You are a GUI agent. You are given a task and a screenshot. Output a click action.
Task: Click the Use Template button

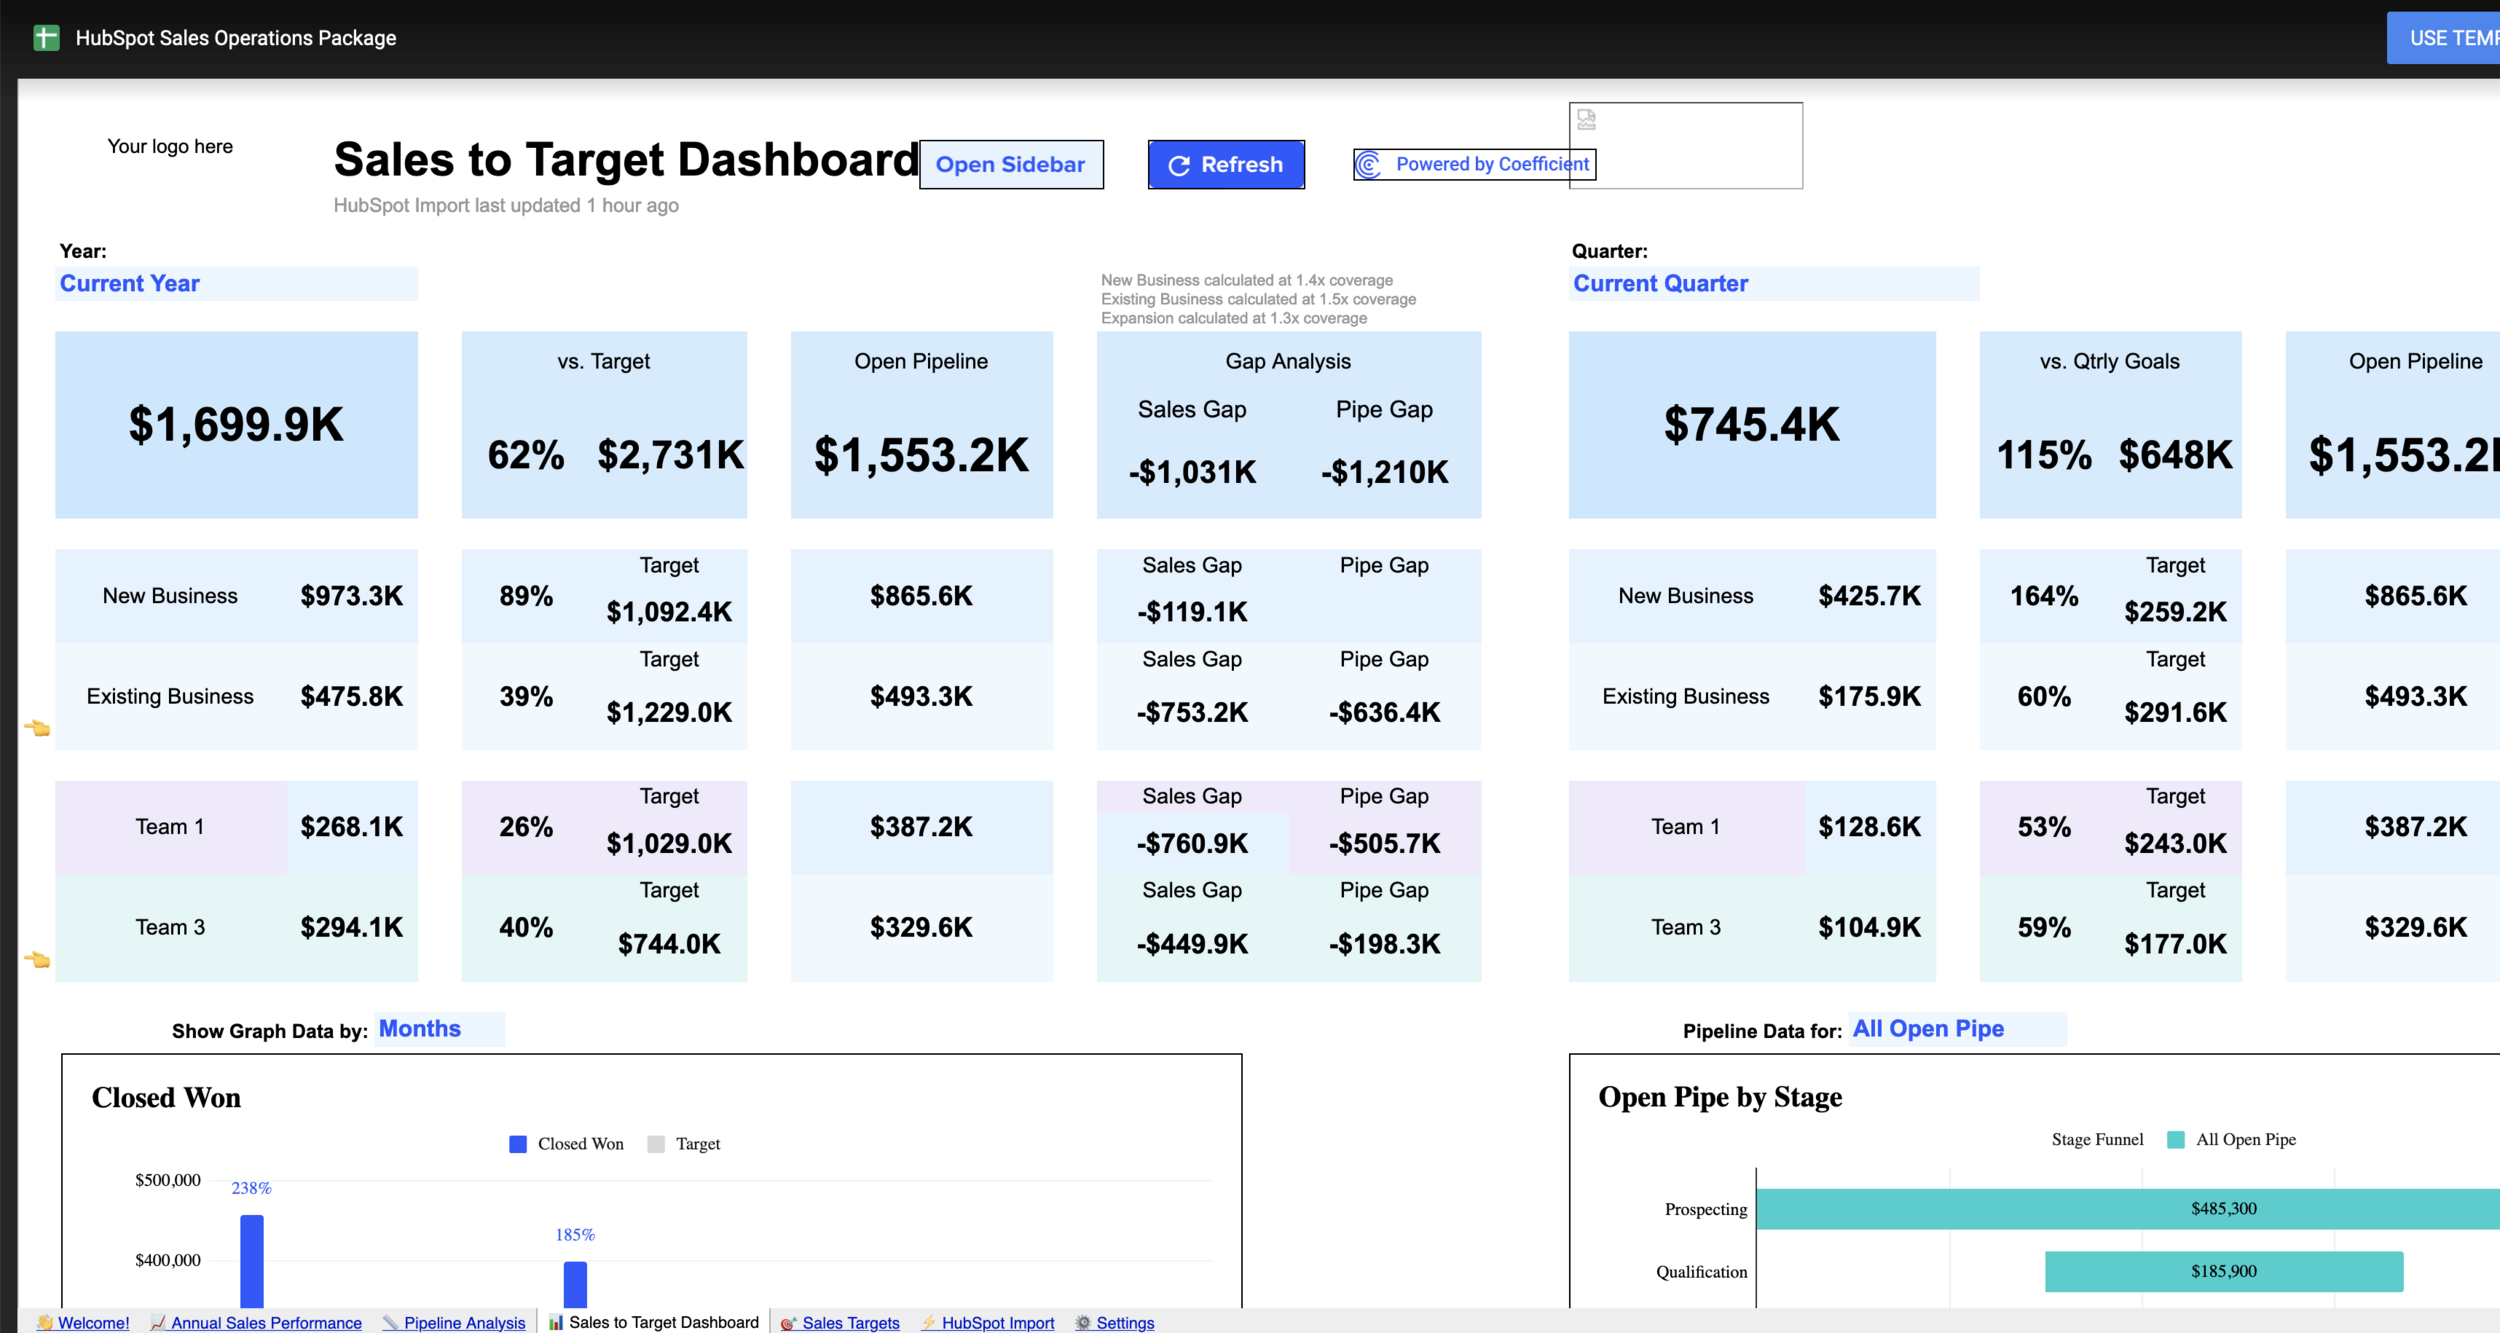(x=2446, y=38)
